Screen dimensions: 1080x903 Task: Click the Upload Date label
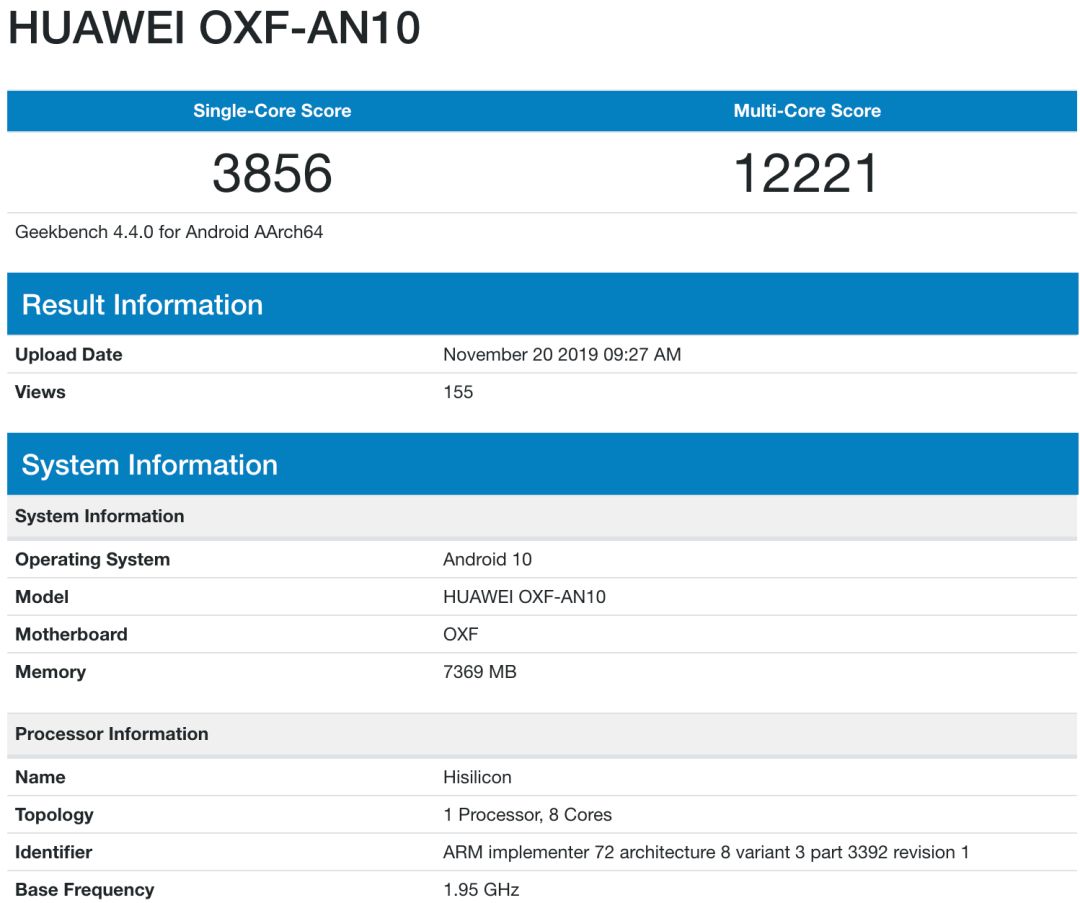click(x=69, y=355)
